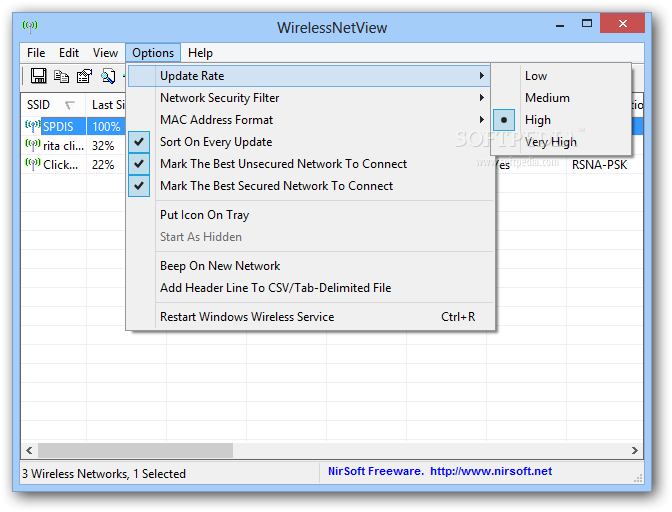Screen dimensions: 672x512
Task: Sort by the SSID column header
Action: (53, 105)
